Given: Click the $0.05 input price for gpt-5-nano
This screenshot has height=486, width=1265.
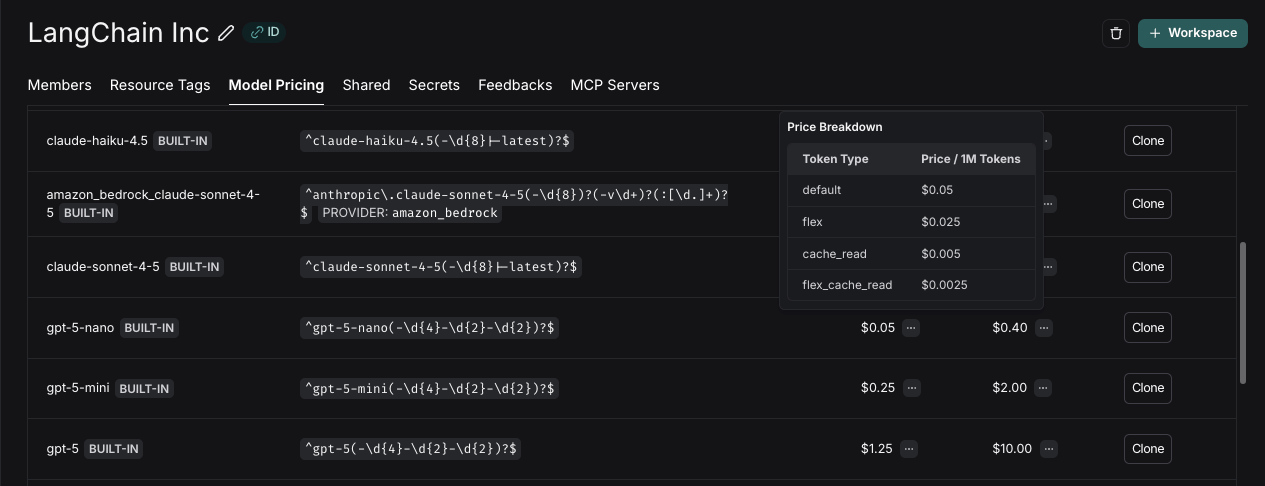Looking at the screenshot, I should click(x=878, y=328).
